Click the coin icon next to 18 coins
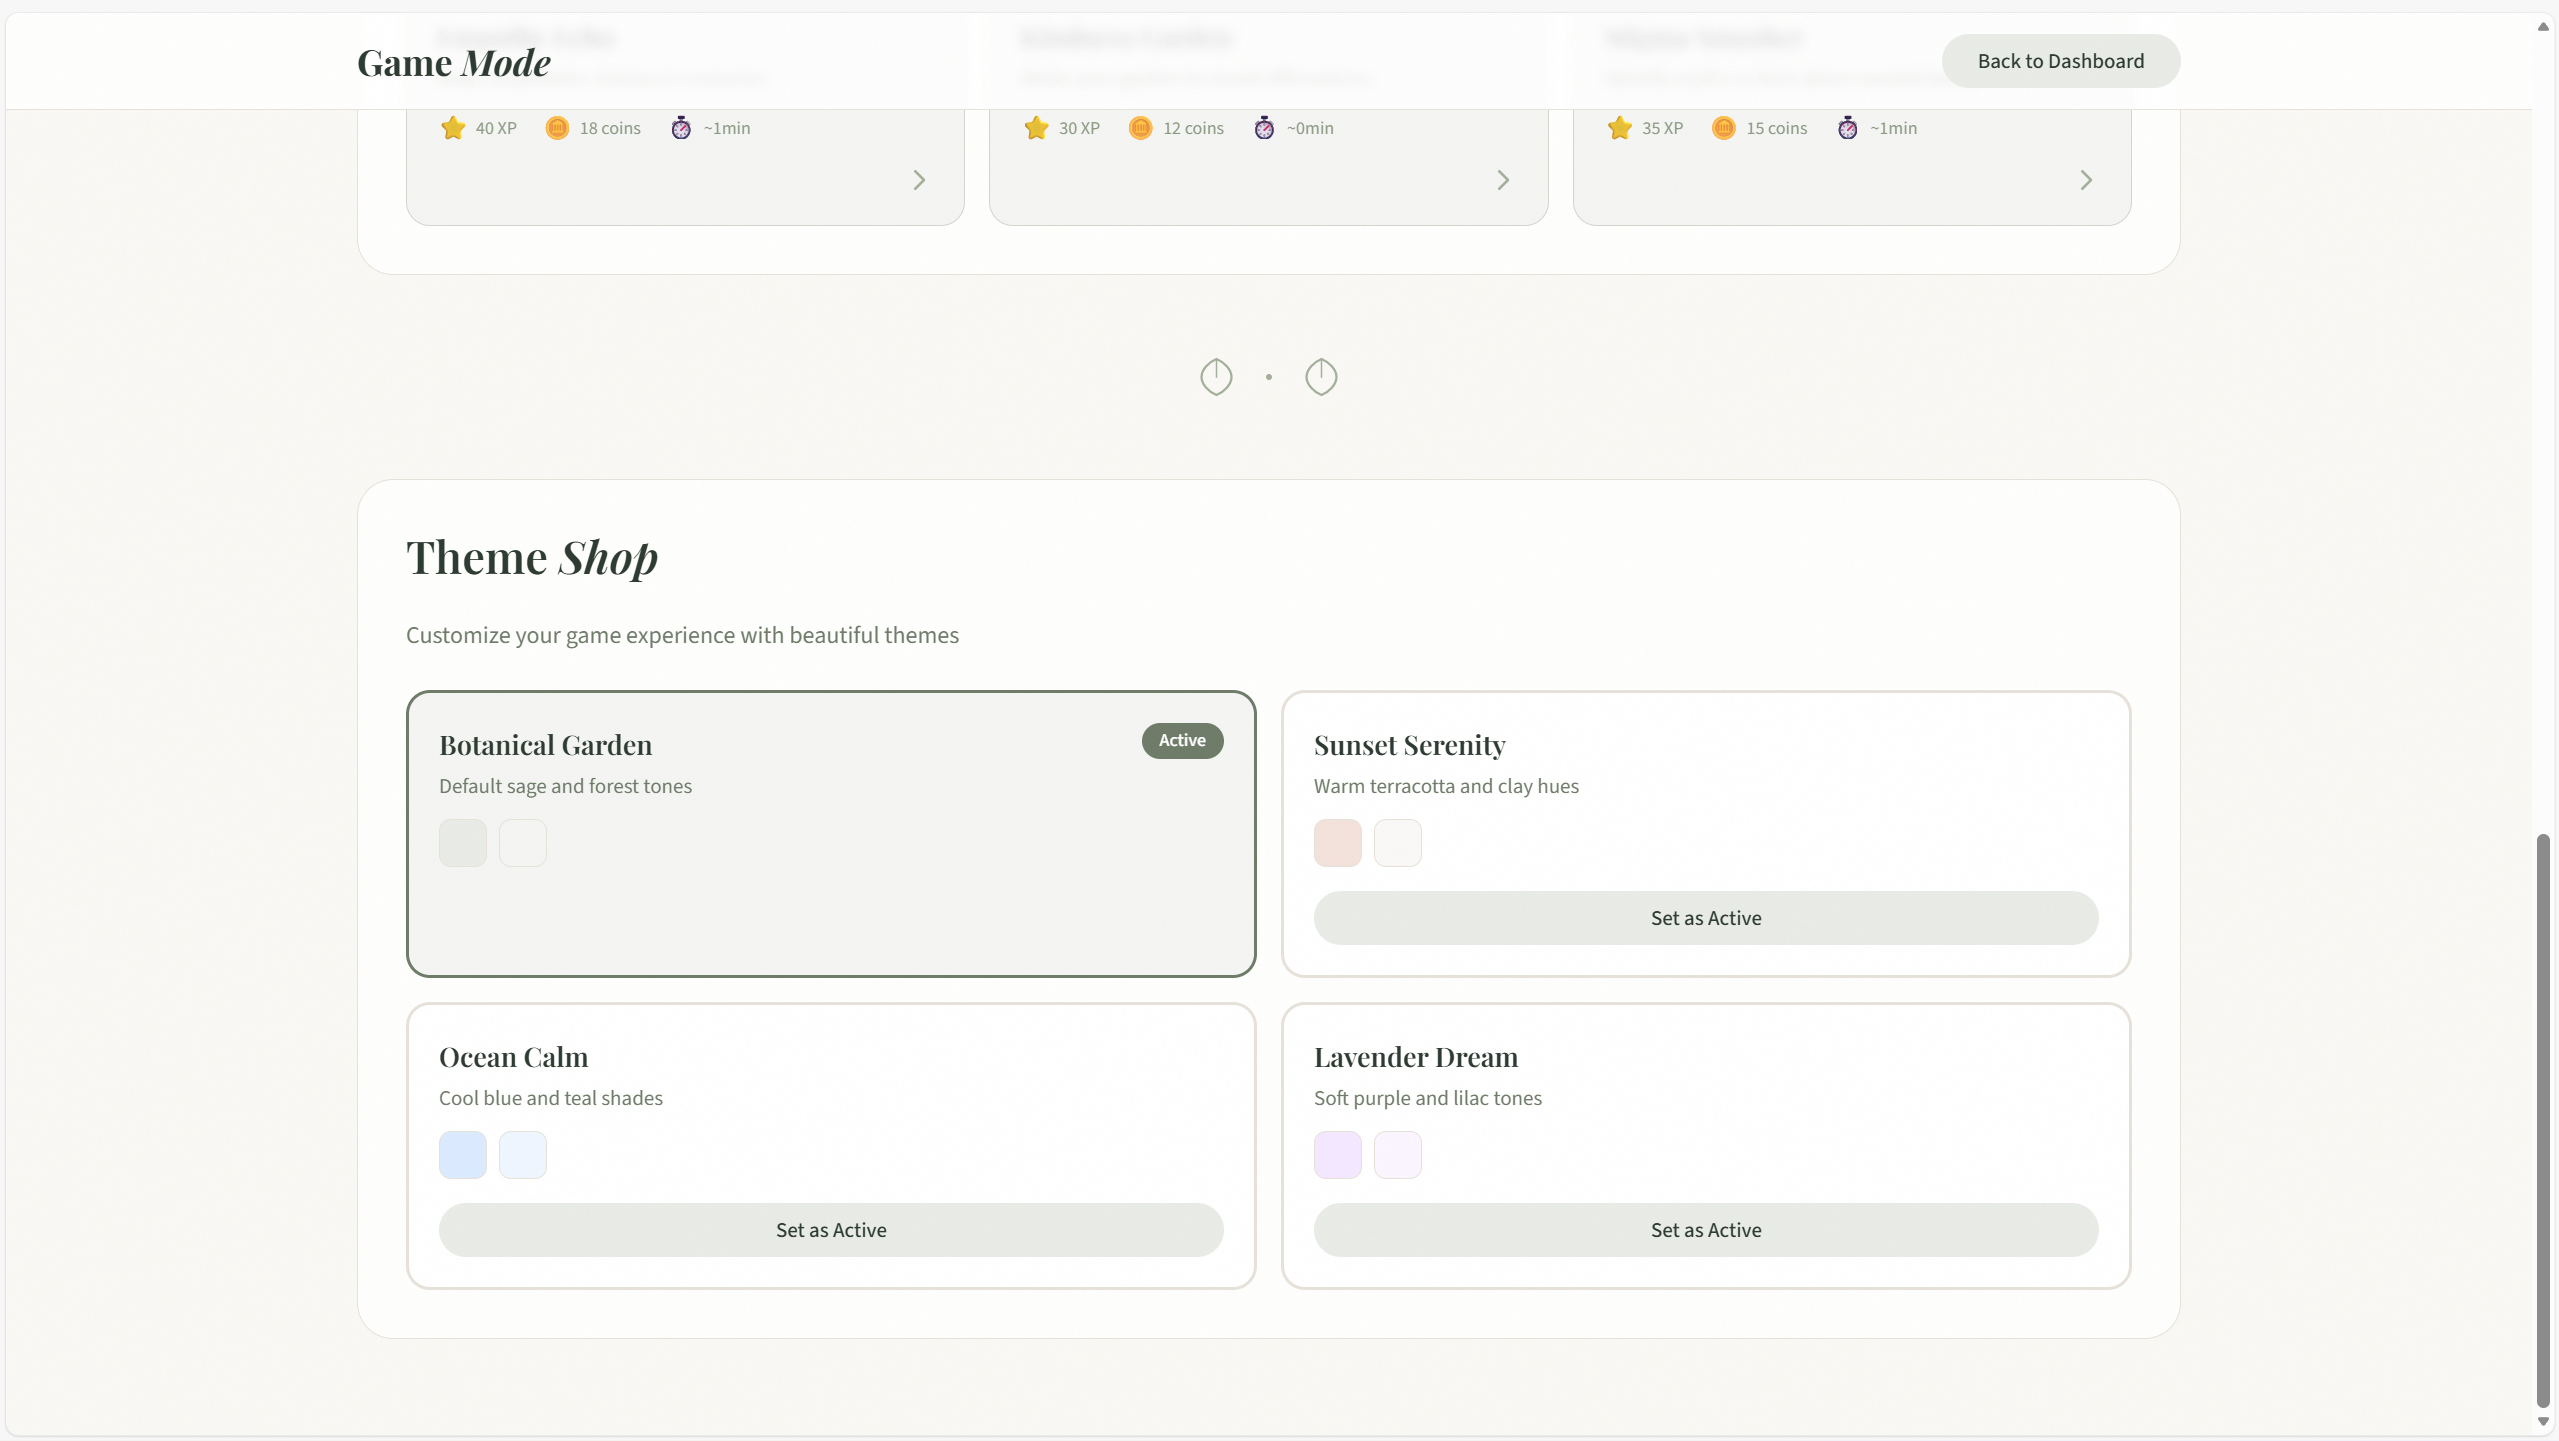This screenshot has width=2559, height=1441. coord(557,128)
